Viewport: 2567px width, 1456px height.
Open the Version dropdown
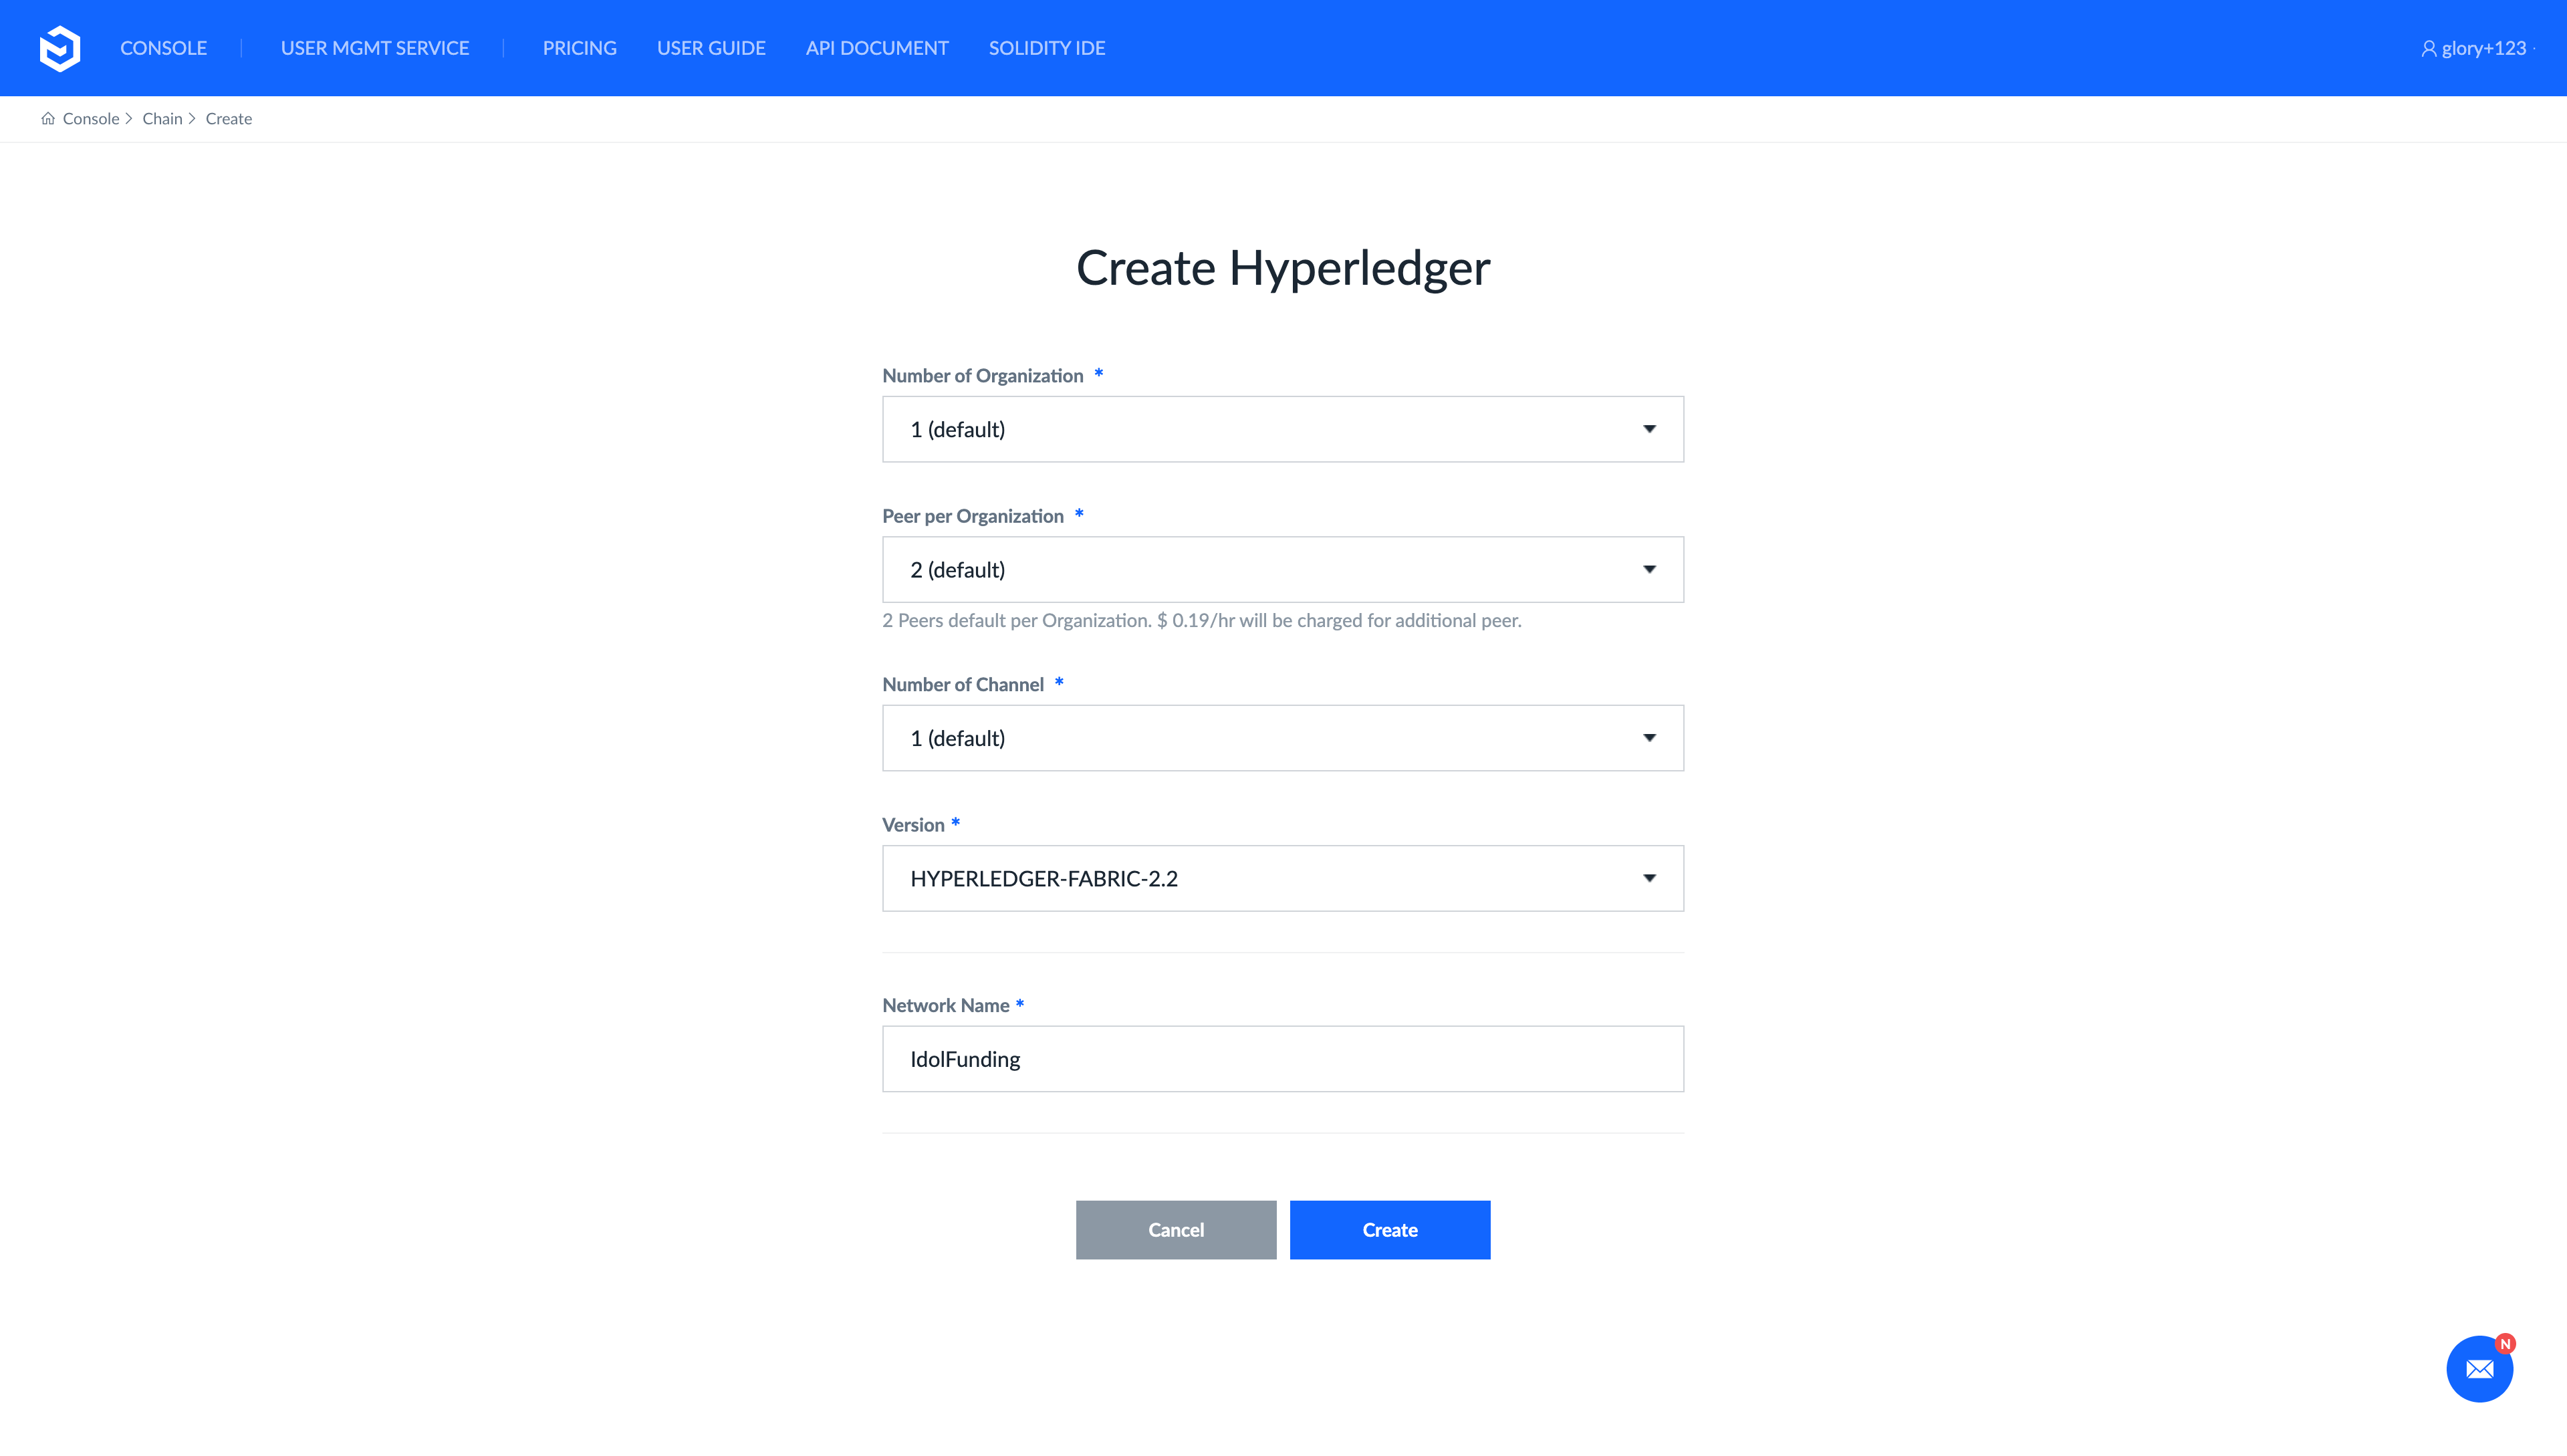point(1282,878)
